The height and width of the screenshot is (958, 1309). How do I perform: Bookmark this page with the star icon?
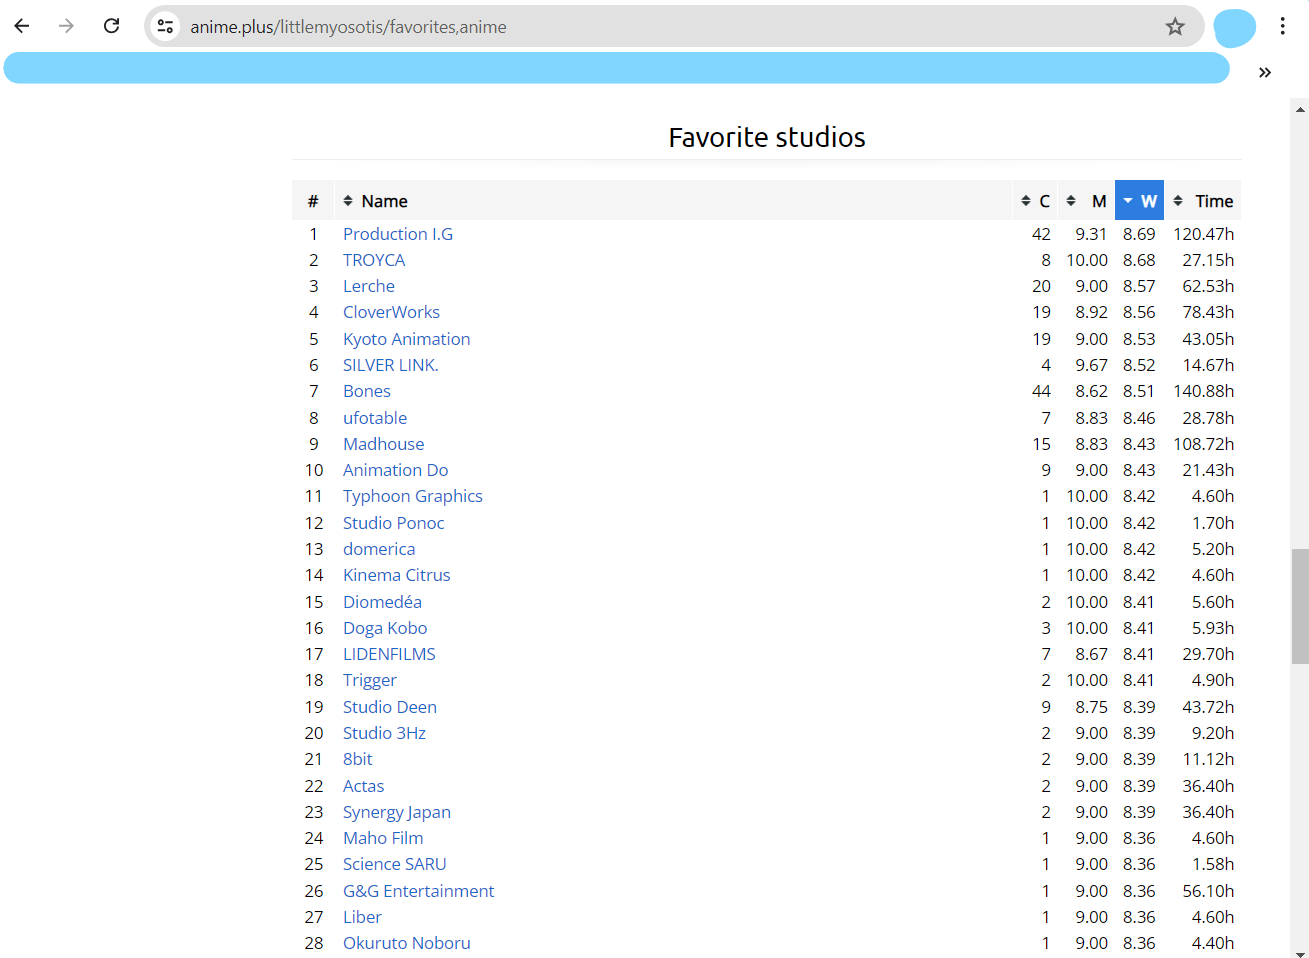click(1175, 27)
